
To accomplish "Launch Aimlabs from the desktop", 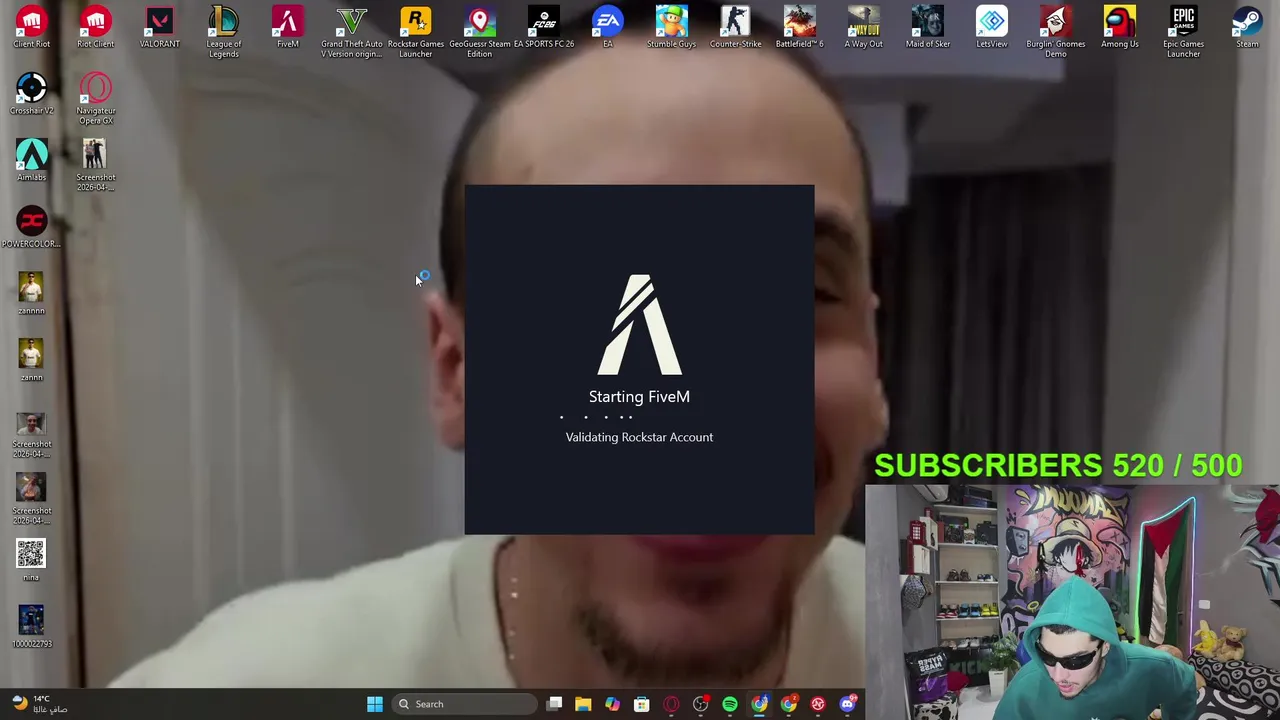I will pyautogui.click(x=31, y=160).
